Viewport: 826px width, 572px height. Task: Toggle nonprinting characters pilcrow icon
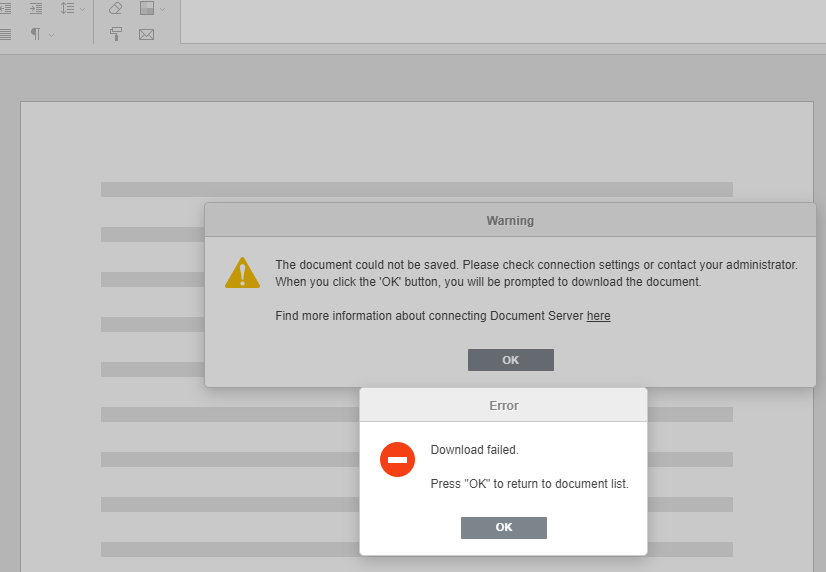(x=36, y=34)
